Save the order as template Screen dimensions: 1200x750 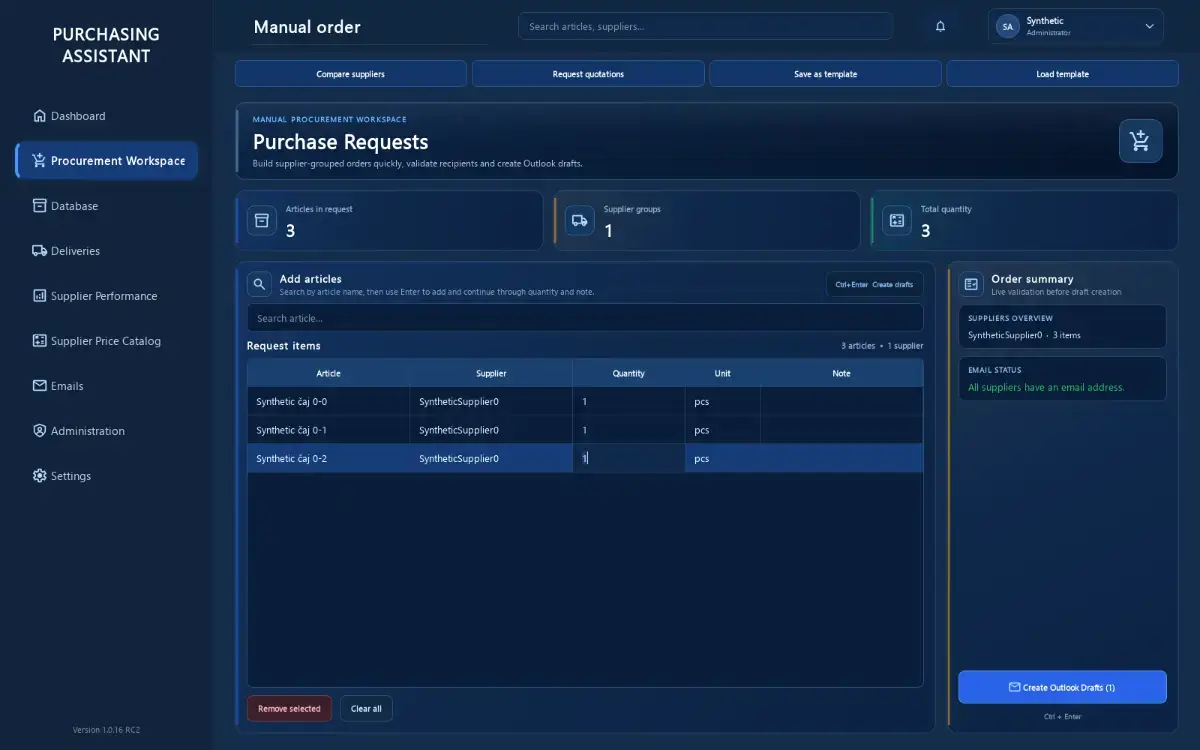pos(825,74)
